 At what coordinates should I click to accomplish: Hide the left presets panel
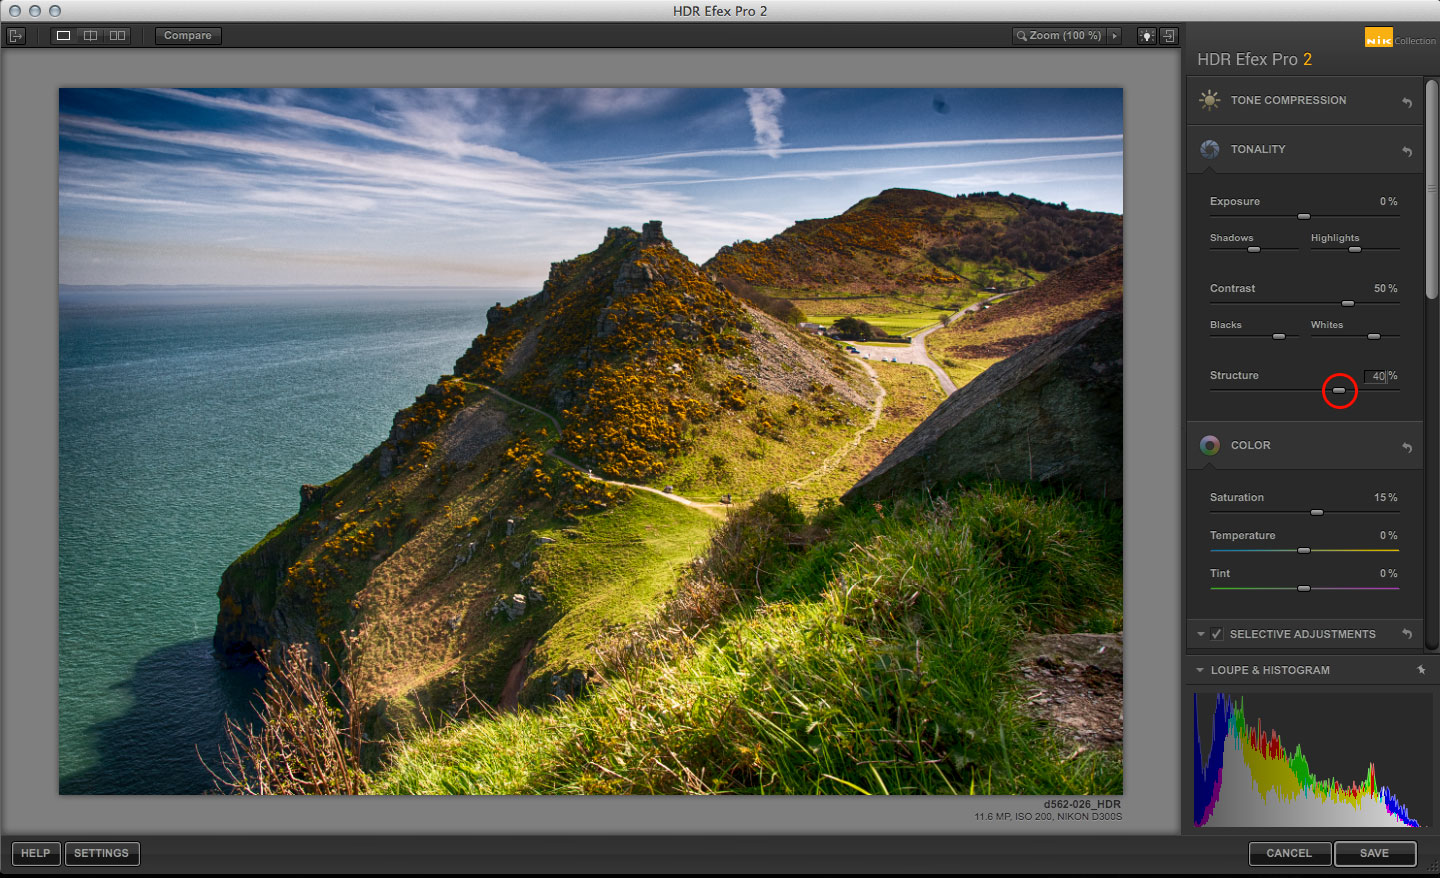[16, 36]
